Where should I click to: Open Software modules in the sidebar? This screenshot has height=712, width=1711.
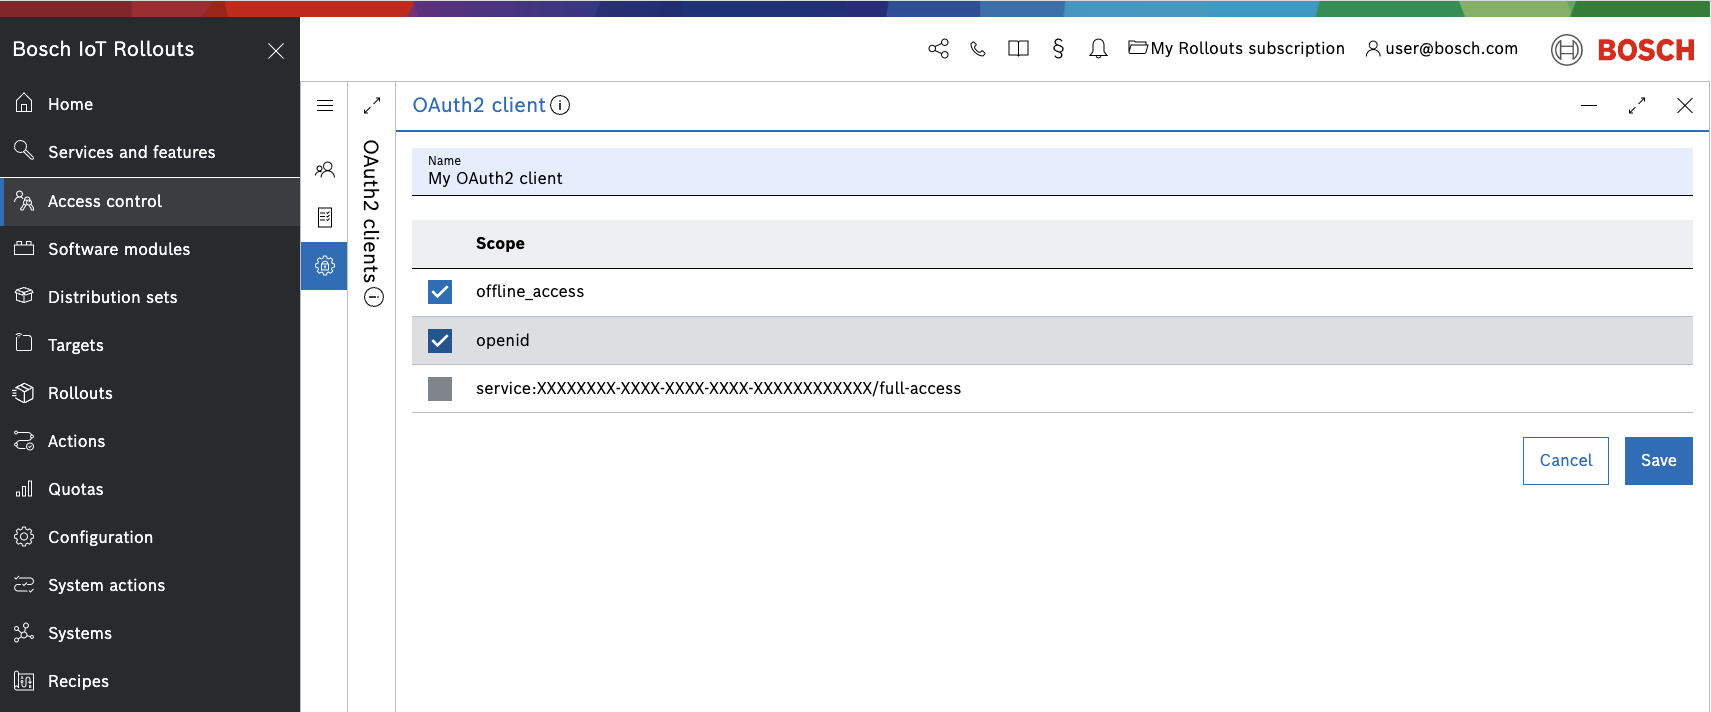click(x=118, y=249)
